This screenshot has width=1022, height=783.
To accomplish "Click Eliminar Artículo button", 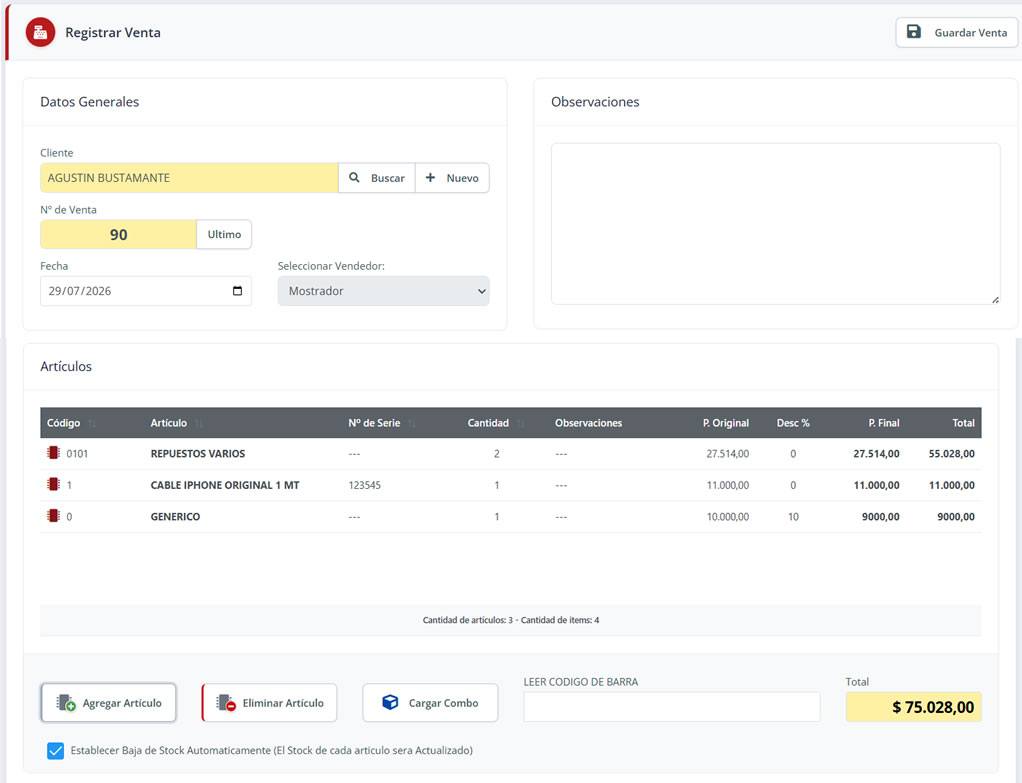I will click(x=269, y=703).
